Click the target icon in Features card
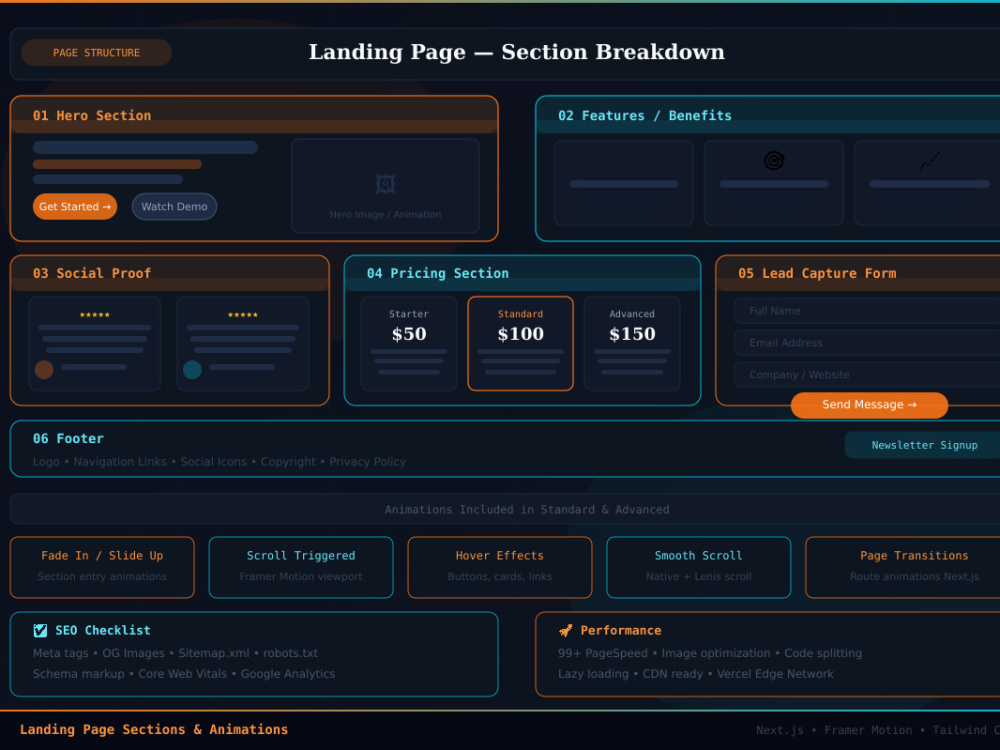 click(774, 161)
